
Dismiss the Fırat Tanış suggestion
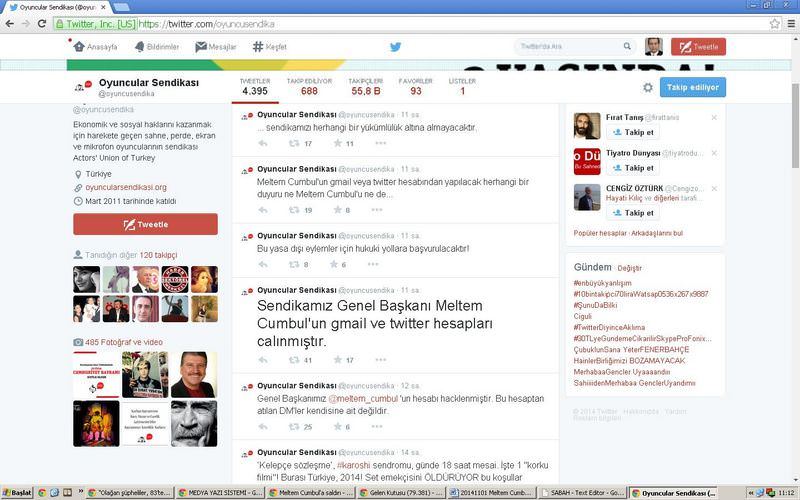(x=714, y=117)
